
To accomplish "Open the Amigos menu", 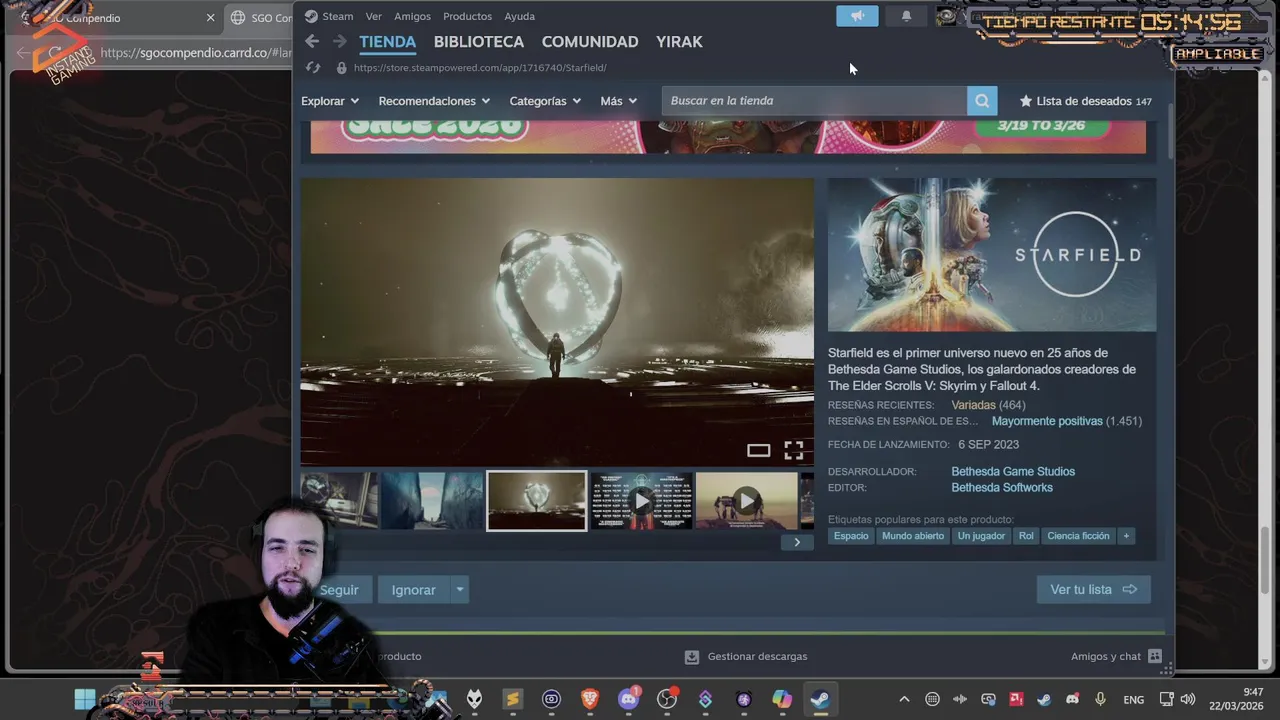I will coord(412,16).
